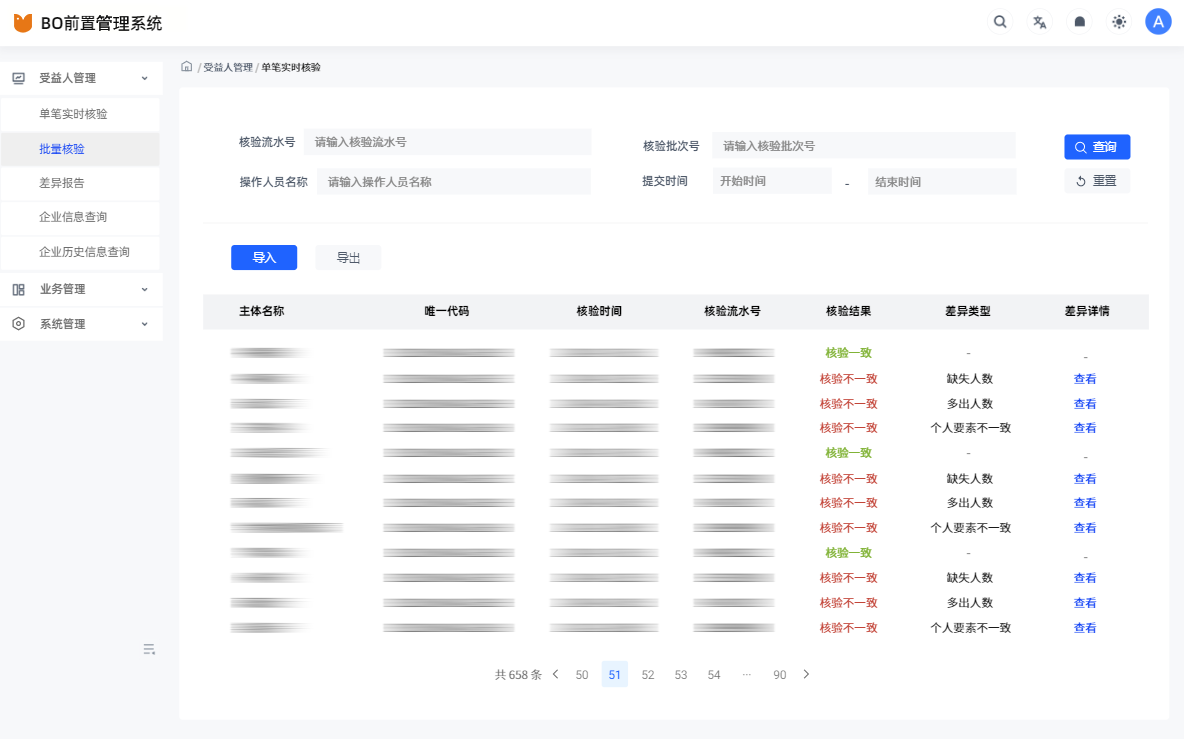
Task: Open the notifications icon in the header
Action: coord(1079,20)
